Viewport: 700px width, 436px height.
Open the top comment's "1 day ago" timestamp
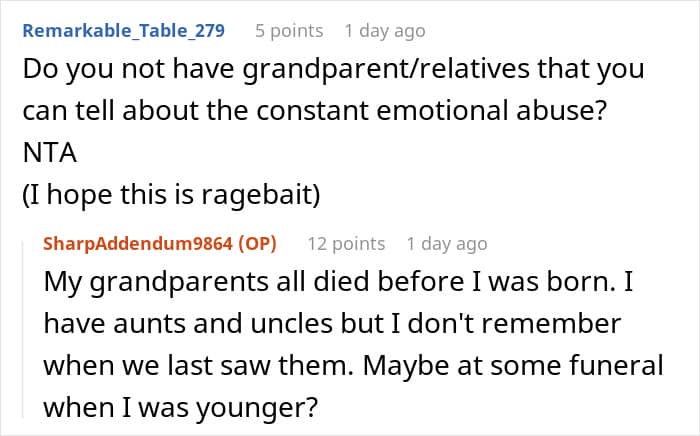[384, 30]
